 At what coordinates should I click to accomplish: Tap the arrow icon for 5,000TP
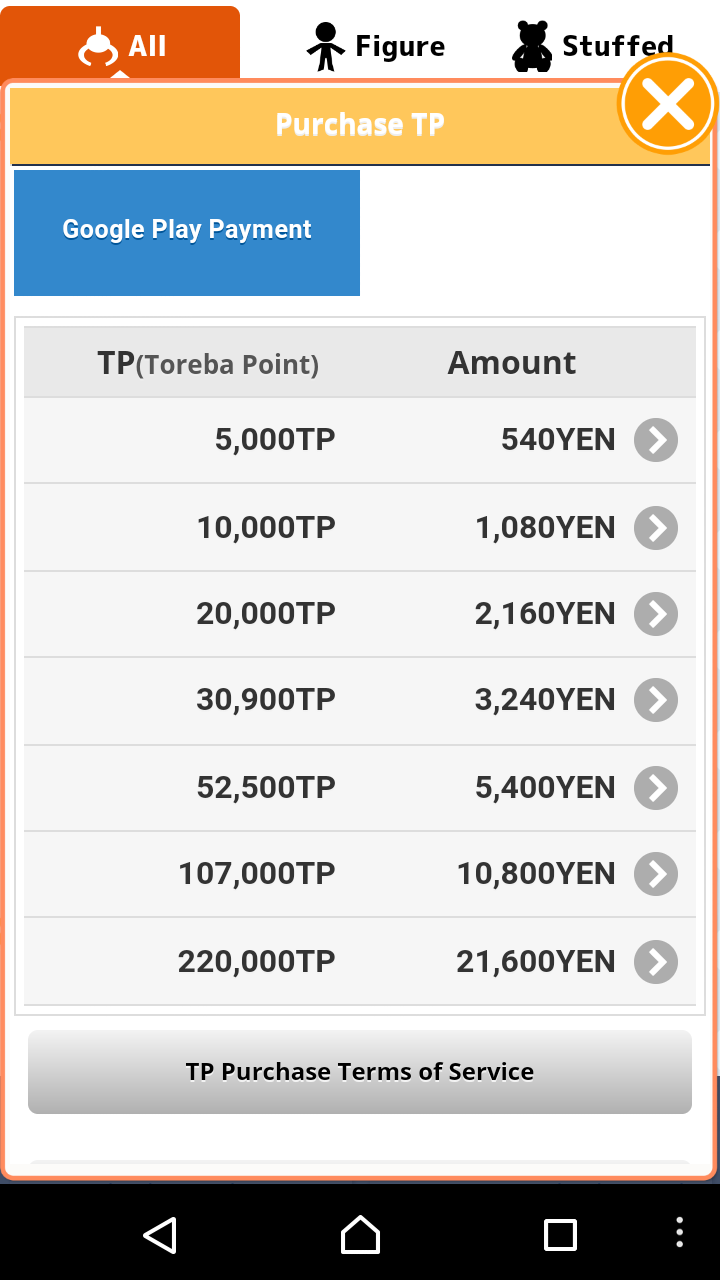[x=656, y=440]
